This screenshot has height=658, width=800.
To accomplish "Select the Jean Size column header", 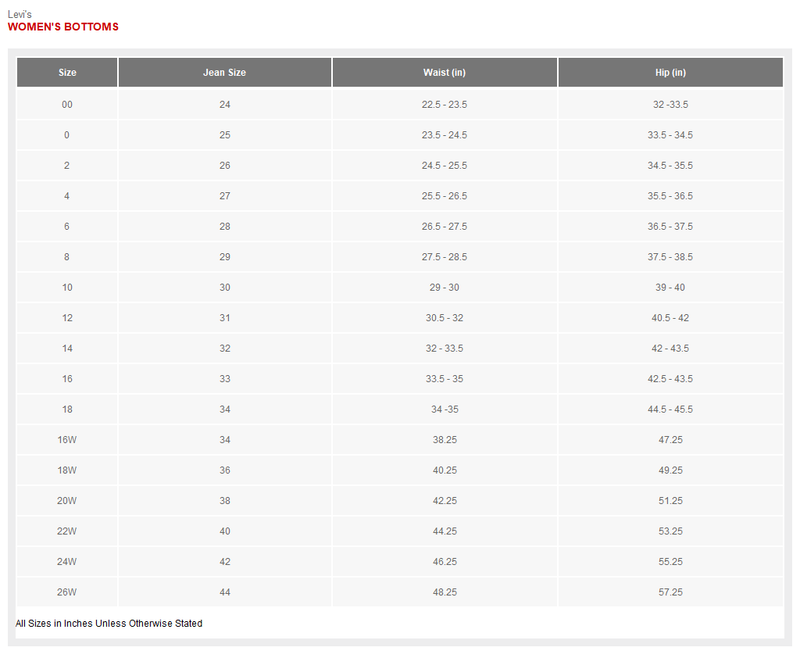I will coord(224,73).
